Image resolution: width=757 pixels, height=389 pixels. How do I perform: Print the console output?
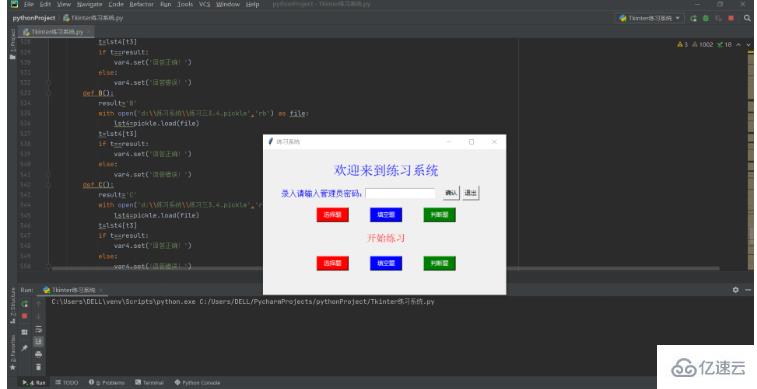pos(39,354)
